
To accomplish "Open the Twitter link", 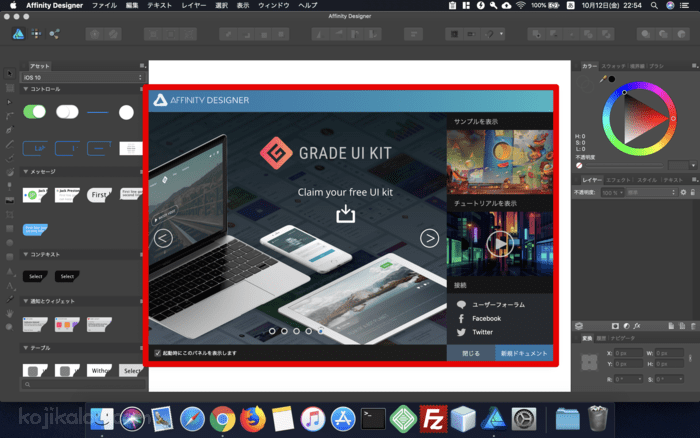I will click(x=483, y=332).
